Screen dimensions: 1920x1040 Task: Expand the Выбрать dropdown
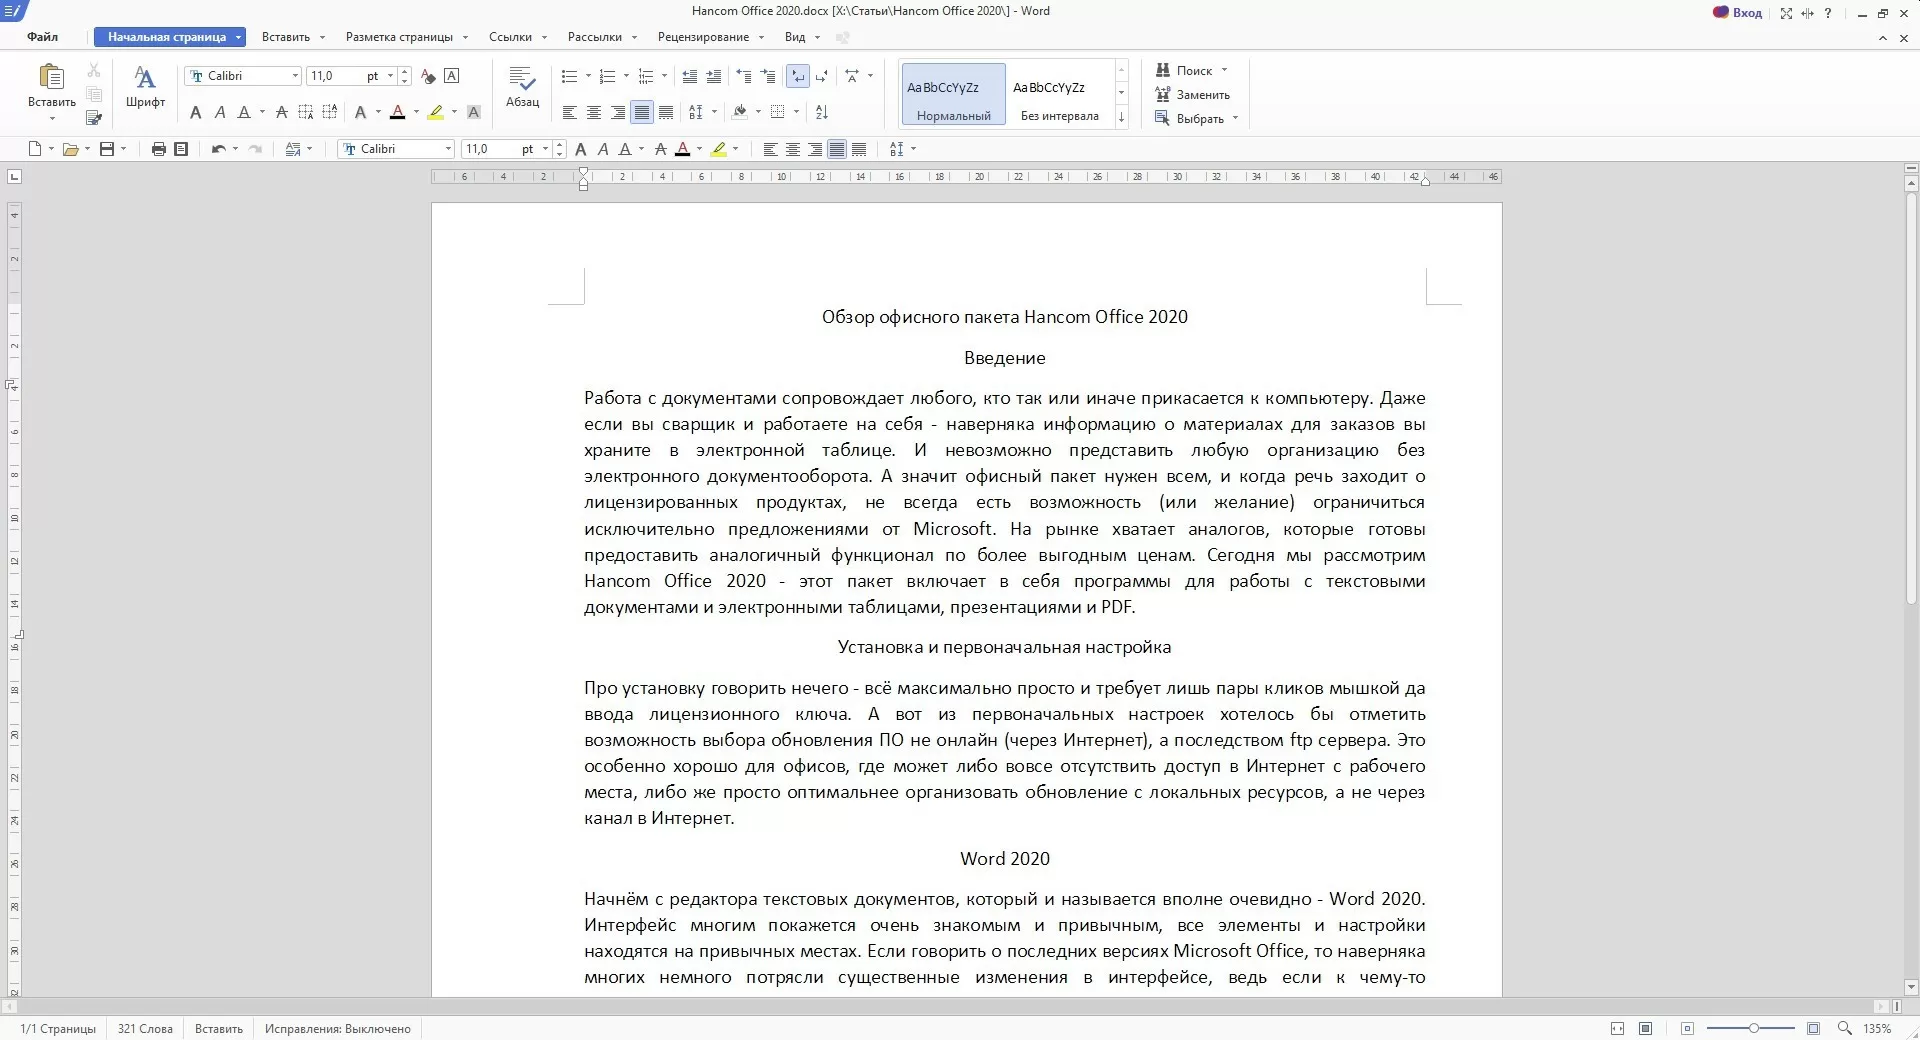pyautogui.click(x=1235, y=118)
